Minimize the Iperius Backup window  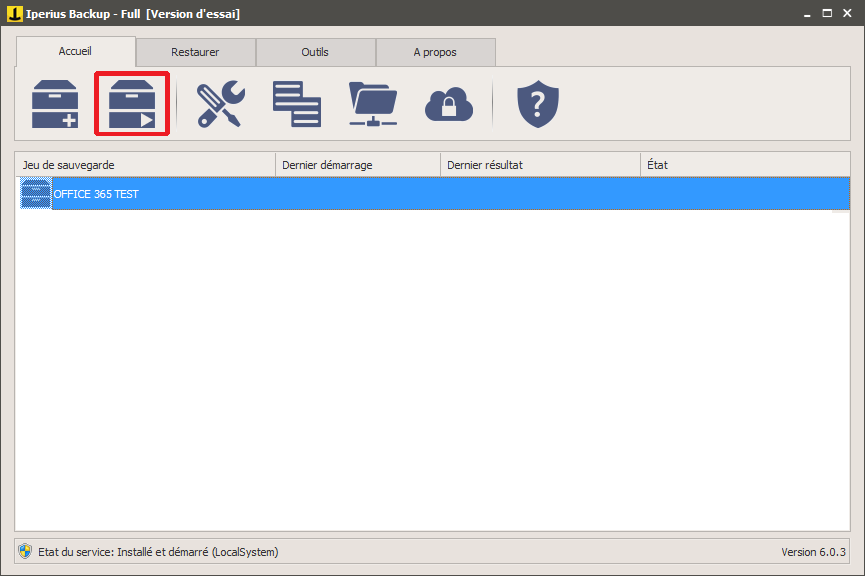click(807, 14)
